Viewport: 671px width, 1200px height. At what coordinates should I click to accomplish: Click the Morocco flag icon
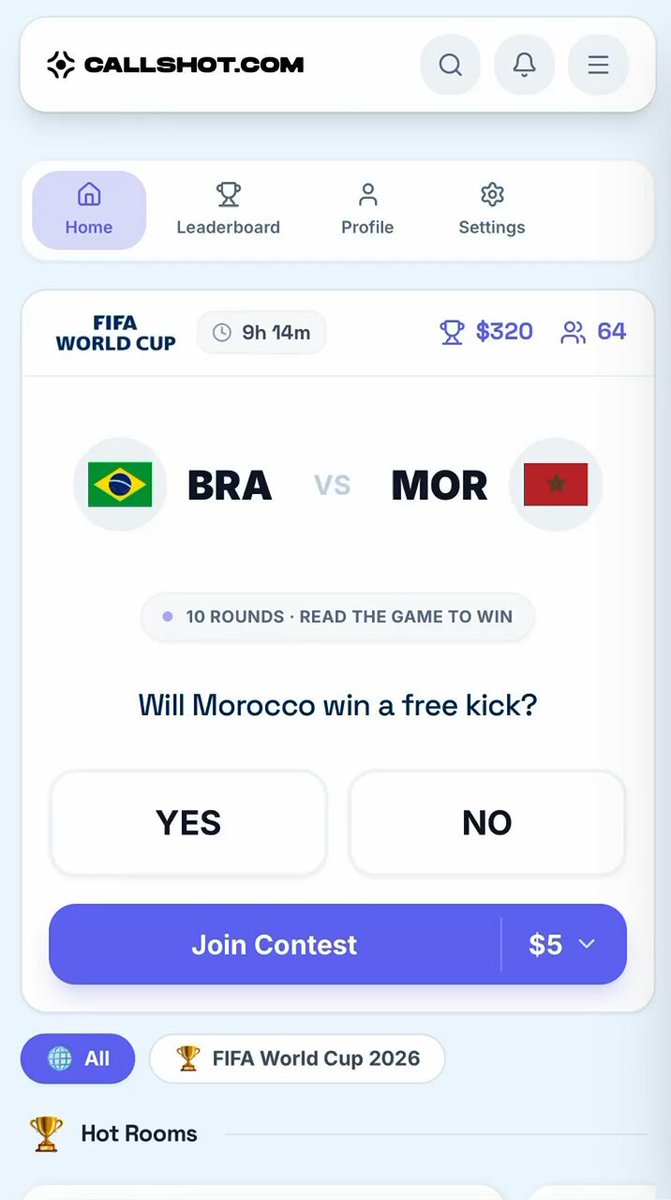(x=556, y=484)
